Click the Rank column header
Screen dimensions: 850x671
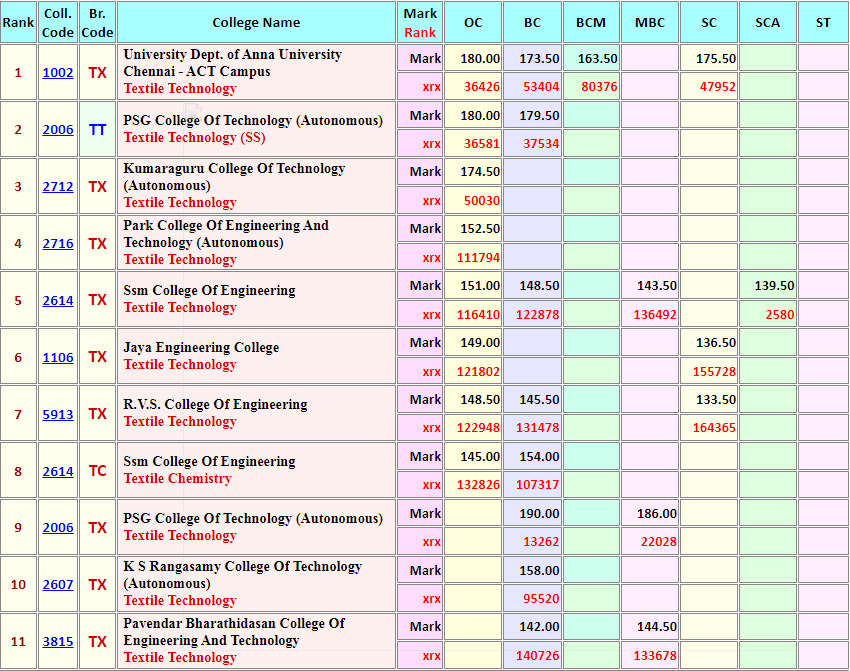tap(18, 22)
